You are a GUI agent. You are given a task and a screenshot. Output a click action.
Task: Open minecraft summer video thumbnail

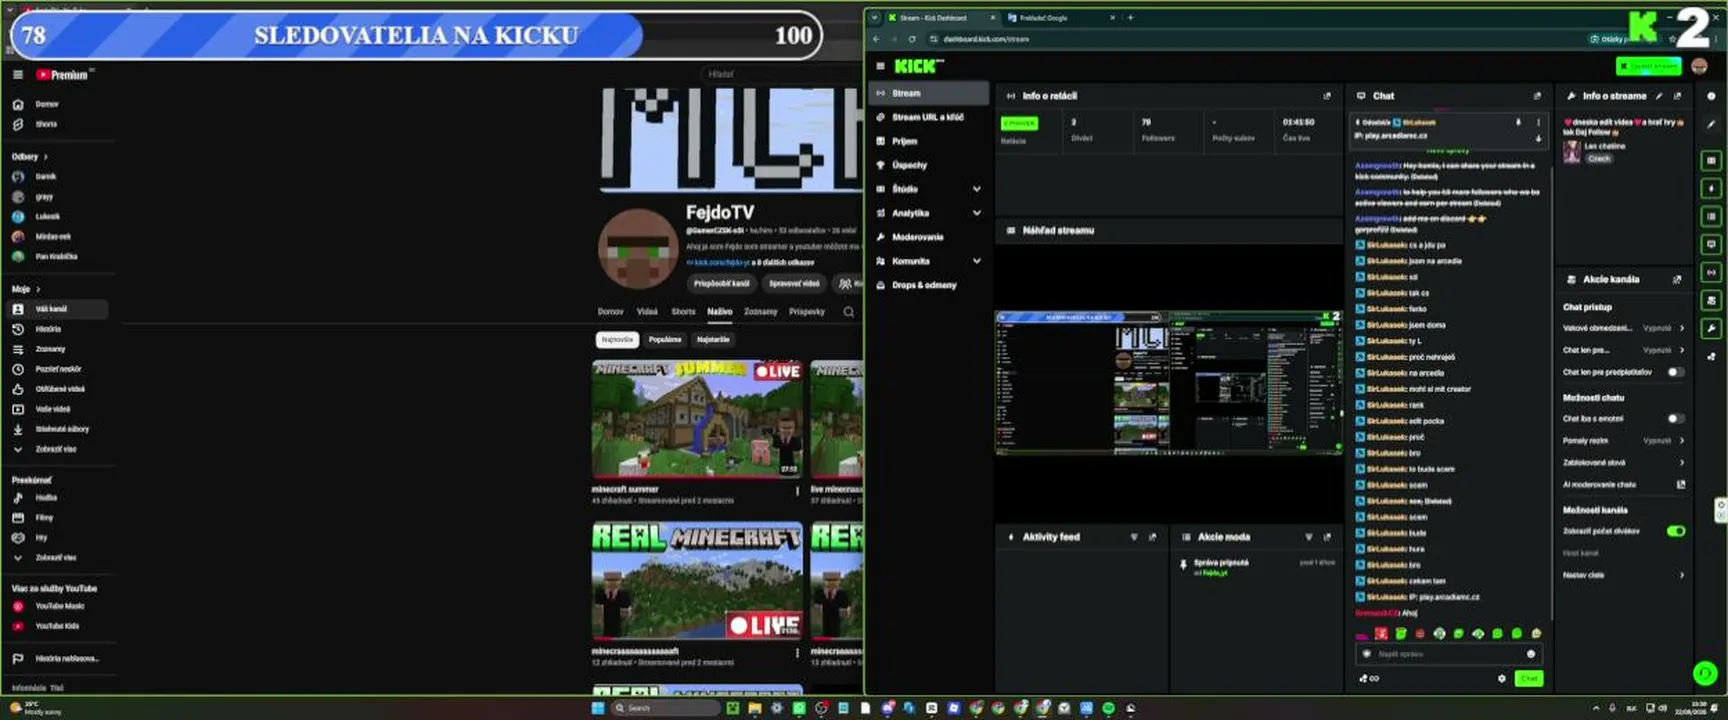(697, 418)
